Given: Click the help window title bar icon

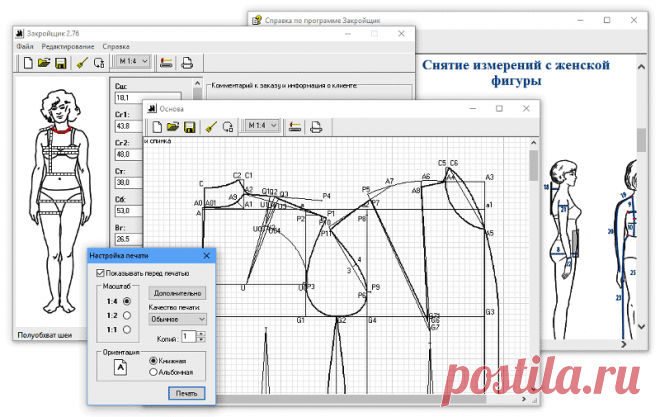Looking at the screenshot, I should pos(256,20).
